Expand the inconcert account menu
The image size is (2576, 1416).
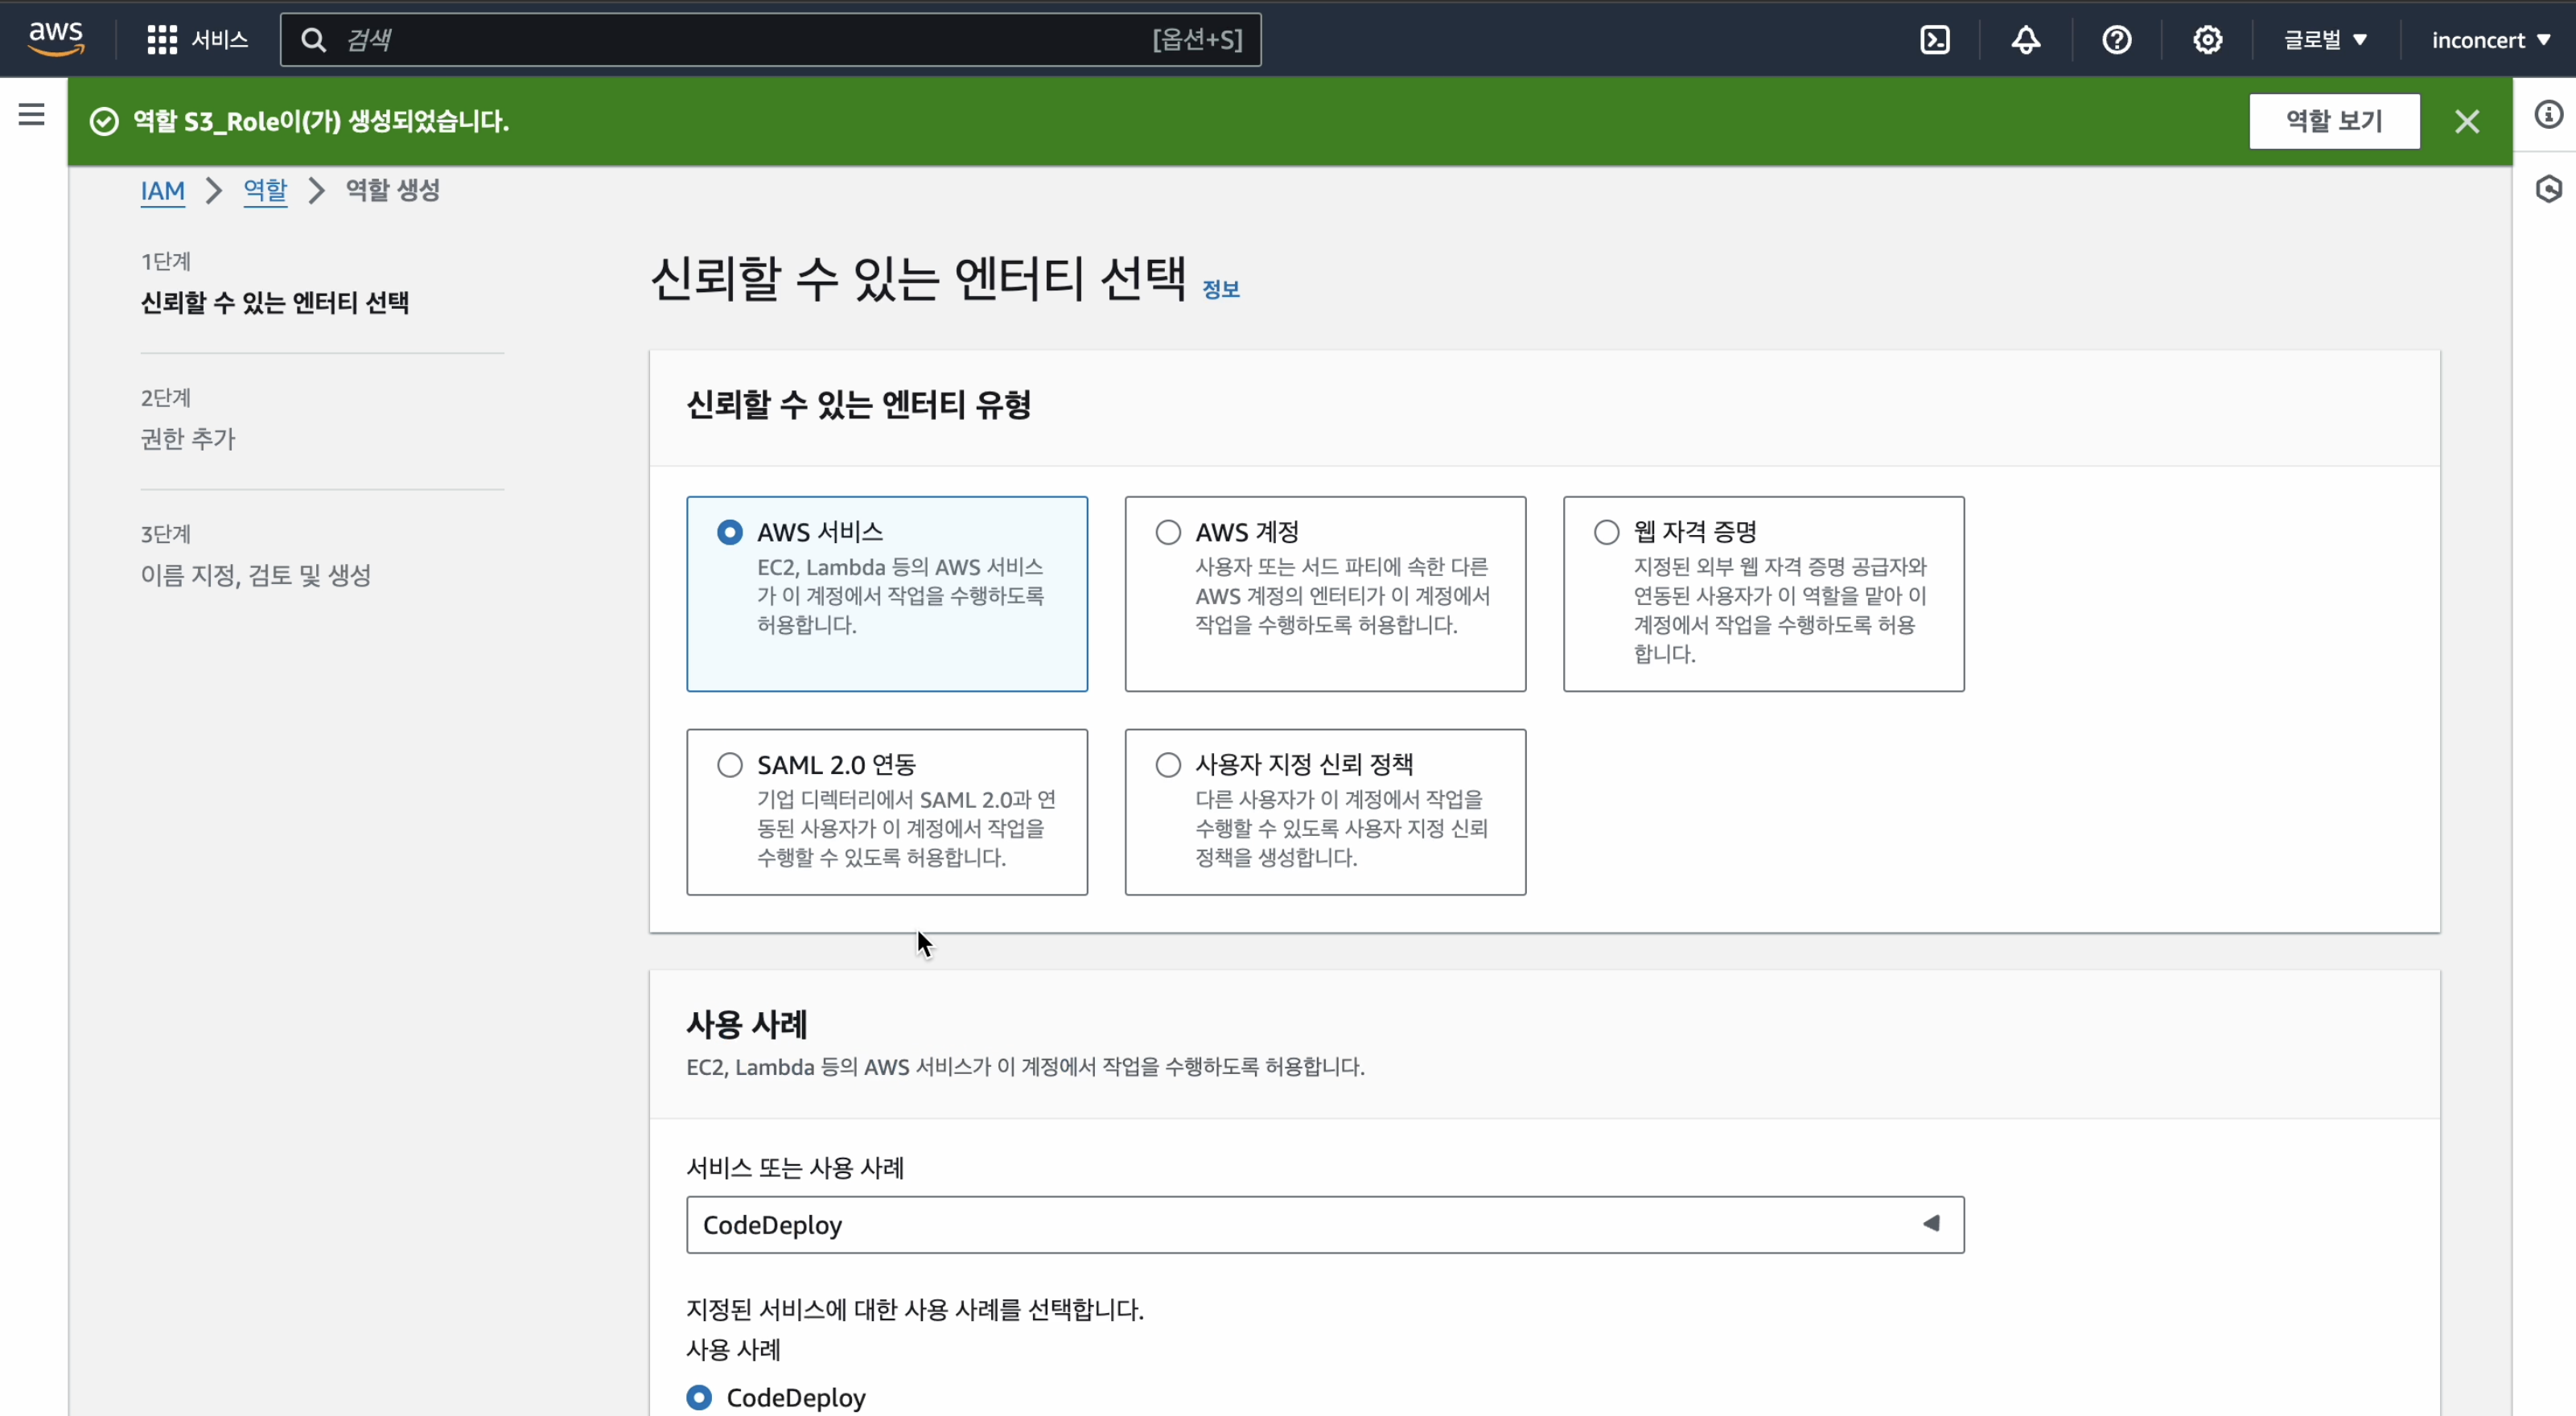pos(2491,39)
